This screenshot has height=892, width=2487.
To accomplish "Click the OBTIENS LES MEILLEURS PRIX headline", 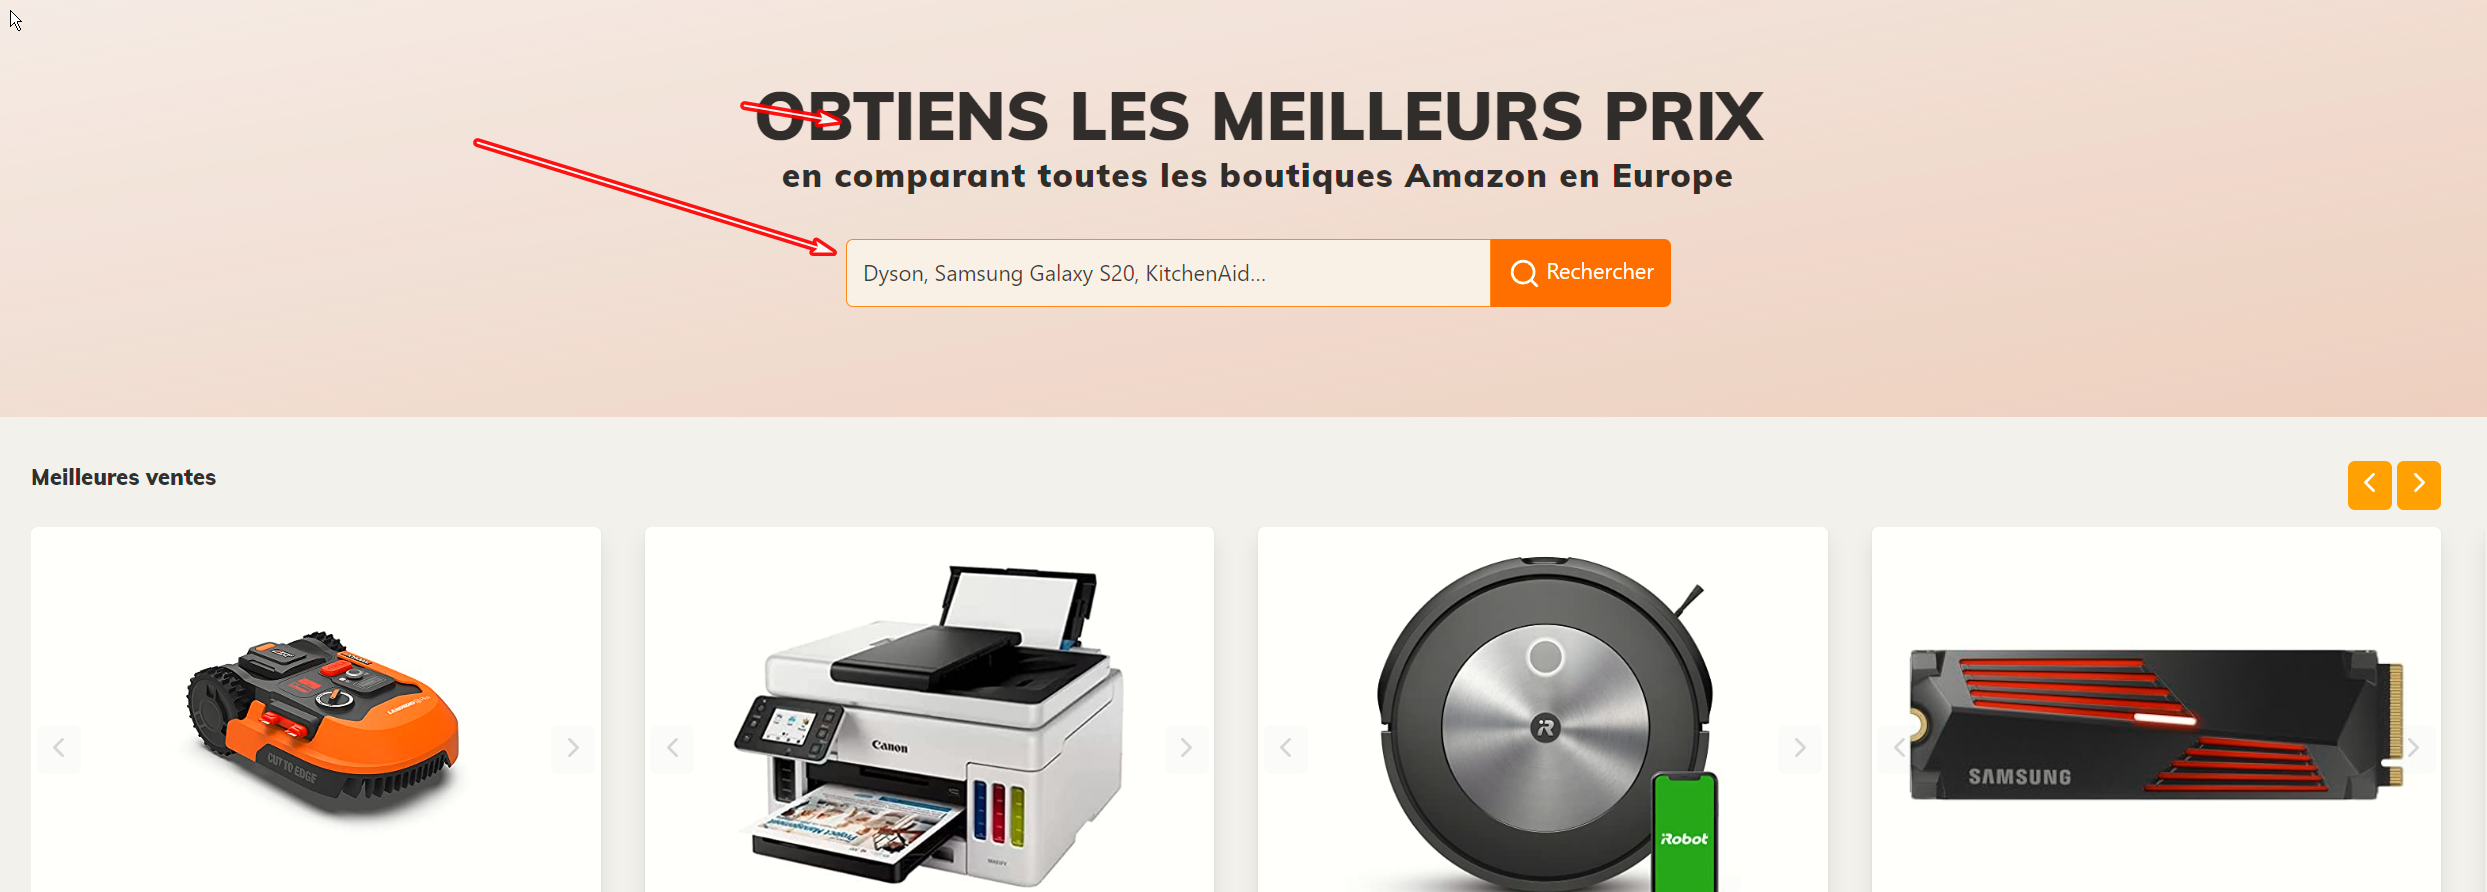I will (x=1258, y=117).
